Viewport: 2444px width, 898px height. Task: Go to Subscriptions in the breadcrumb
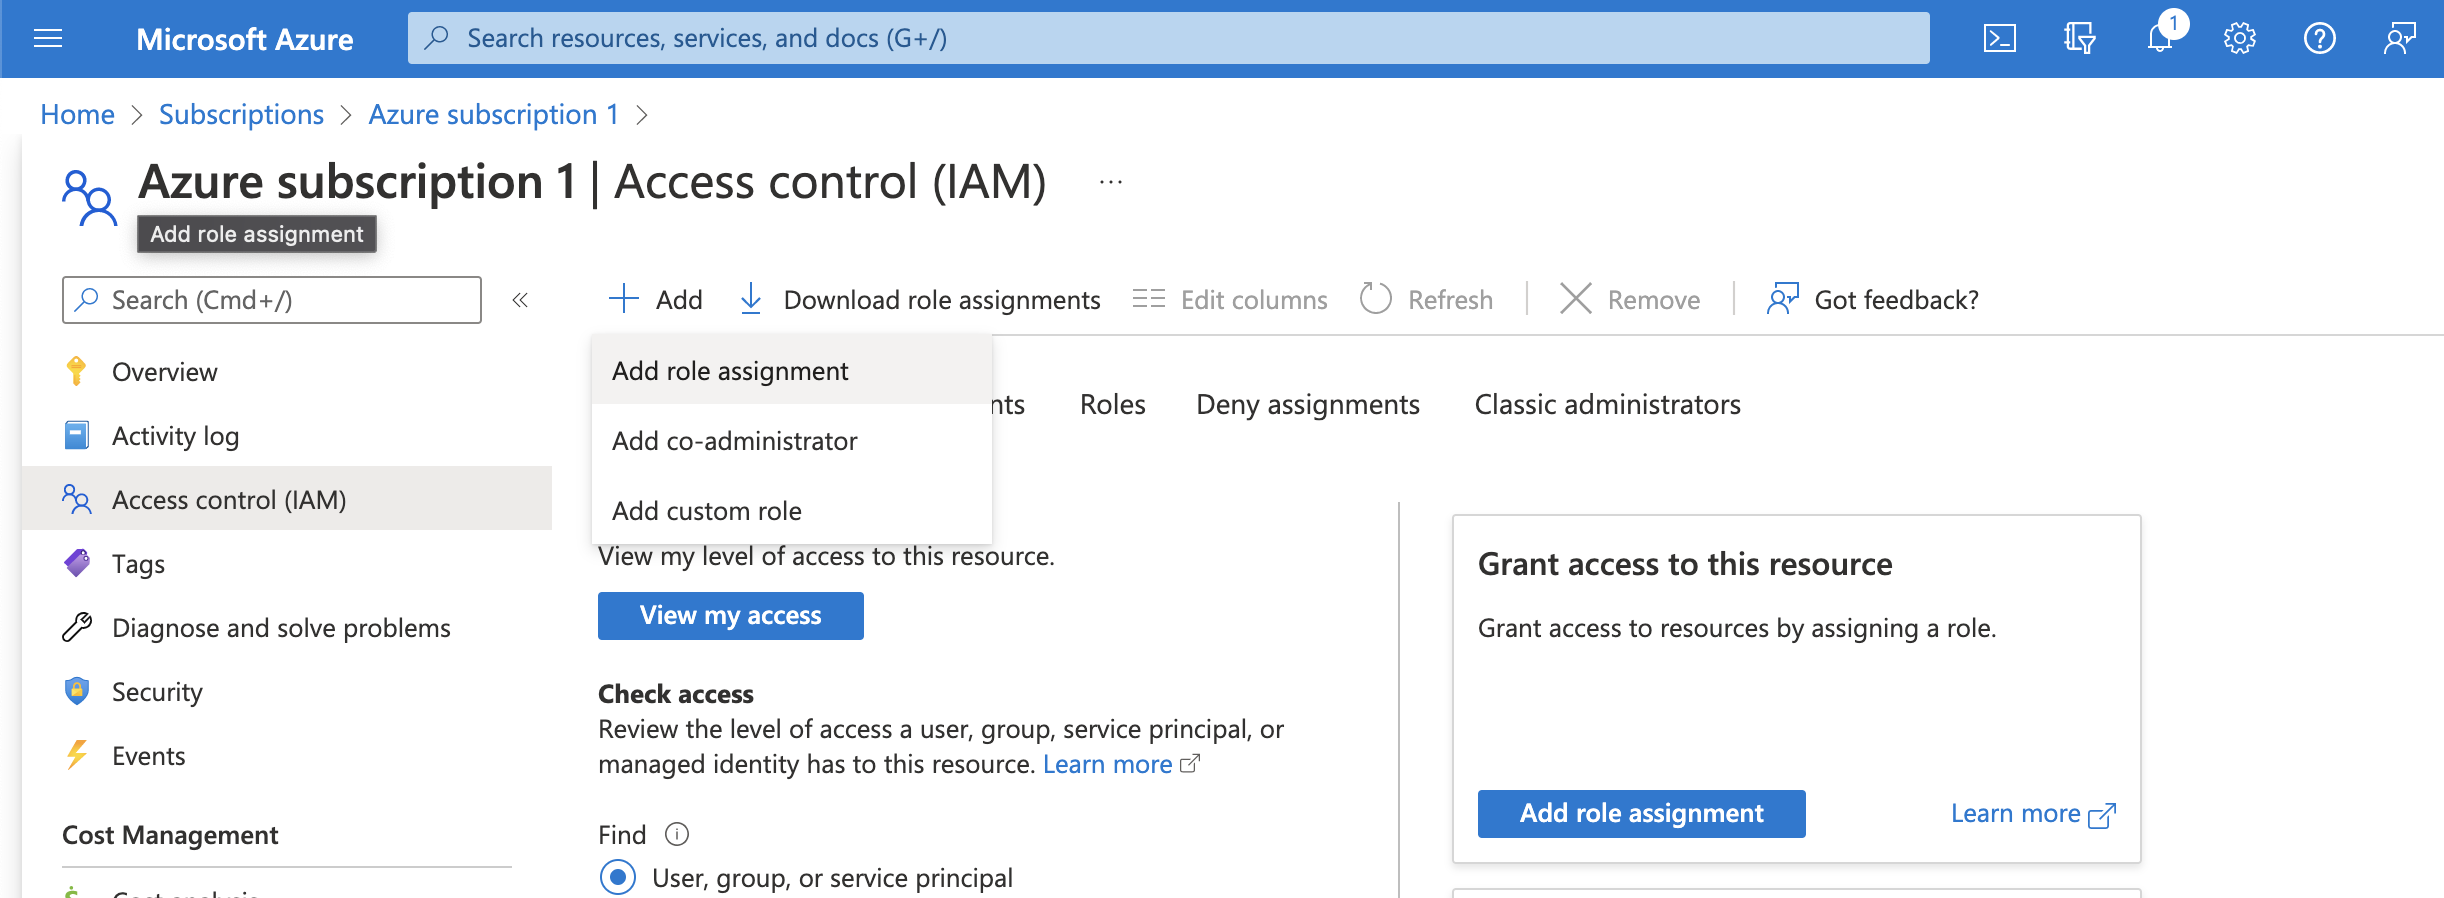click(241, 115)
